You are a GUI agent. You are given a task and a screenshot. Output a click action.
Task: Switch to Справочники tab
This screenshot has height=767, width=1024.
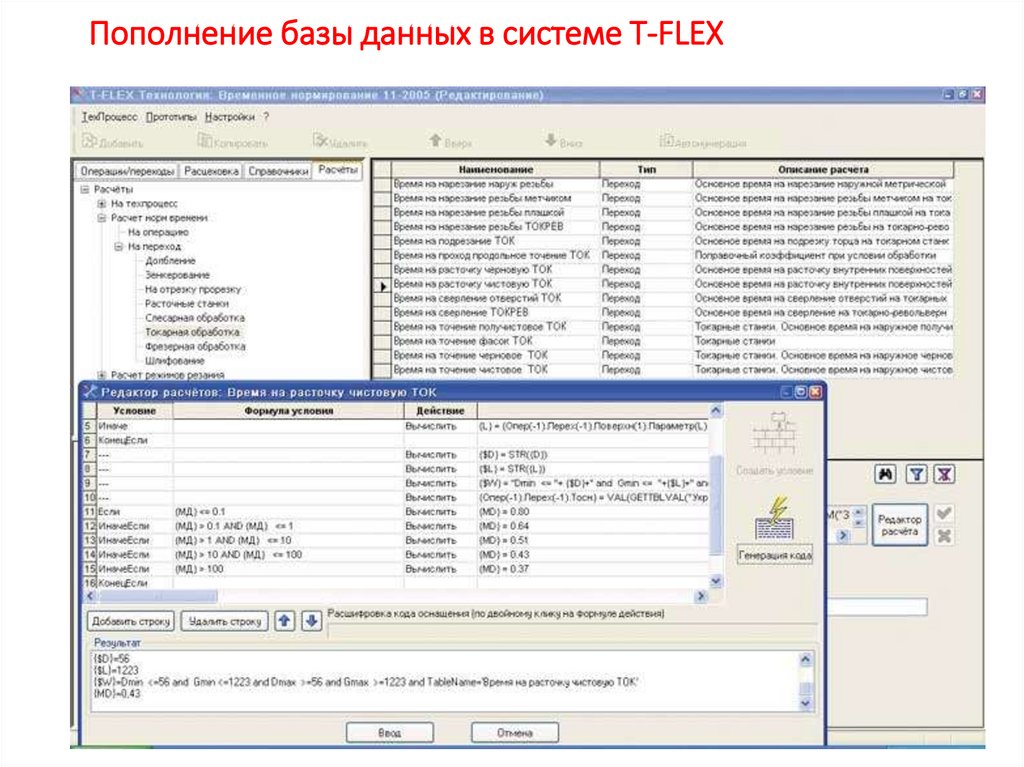pyautogui.click(x=278, y=171)
